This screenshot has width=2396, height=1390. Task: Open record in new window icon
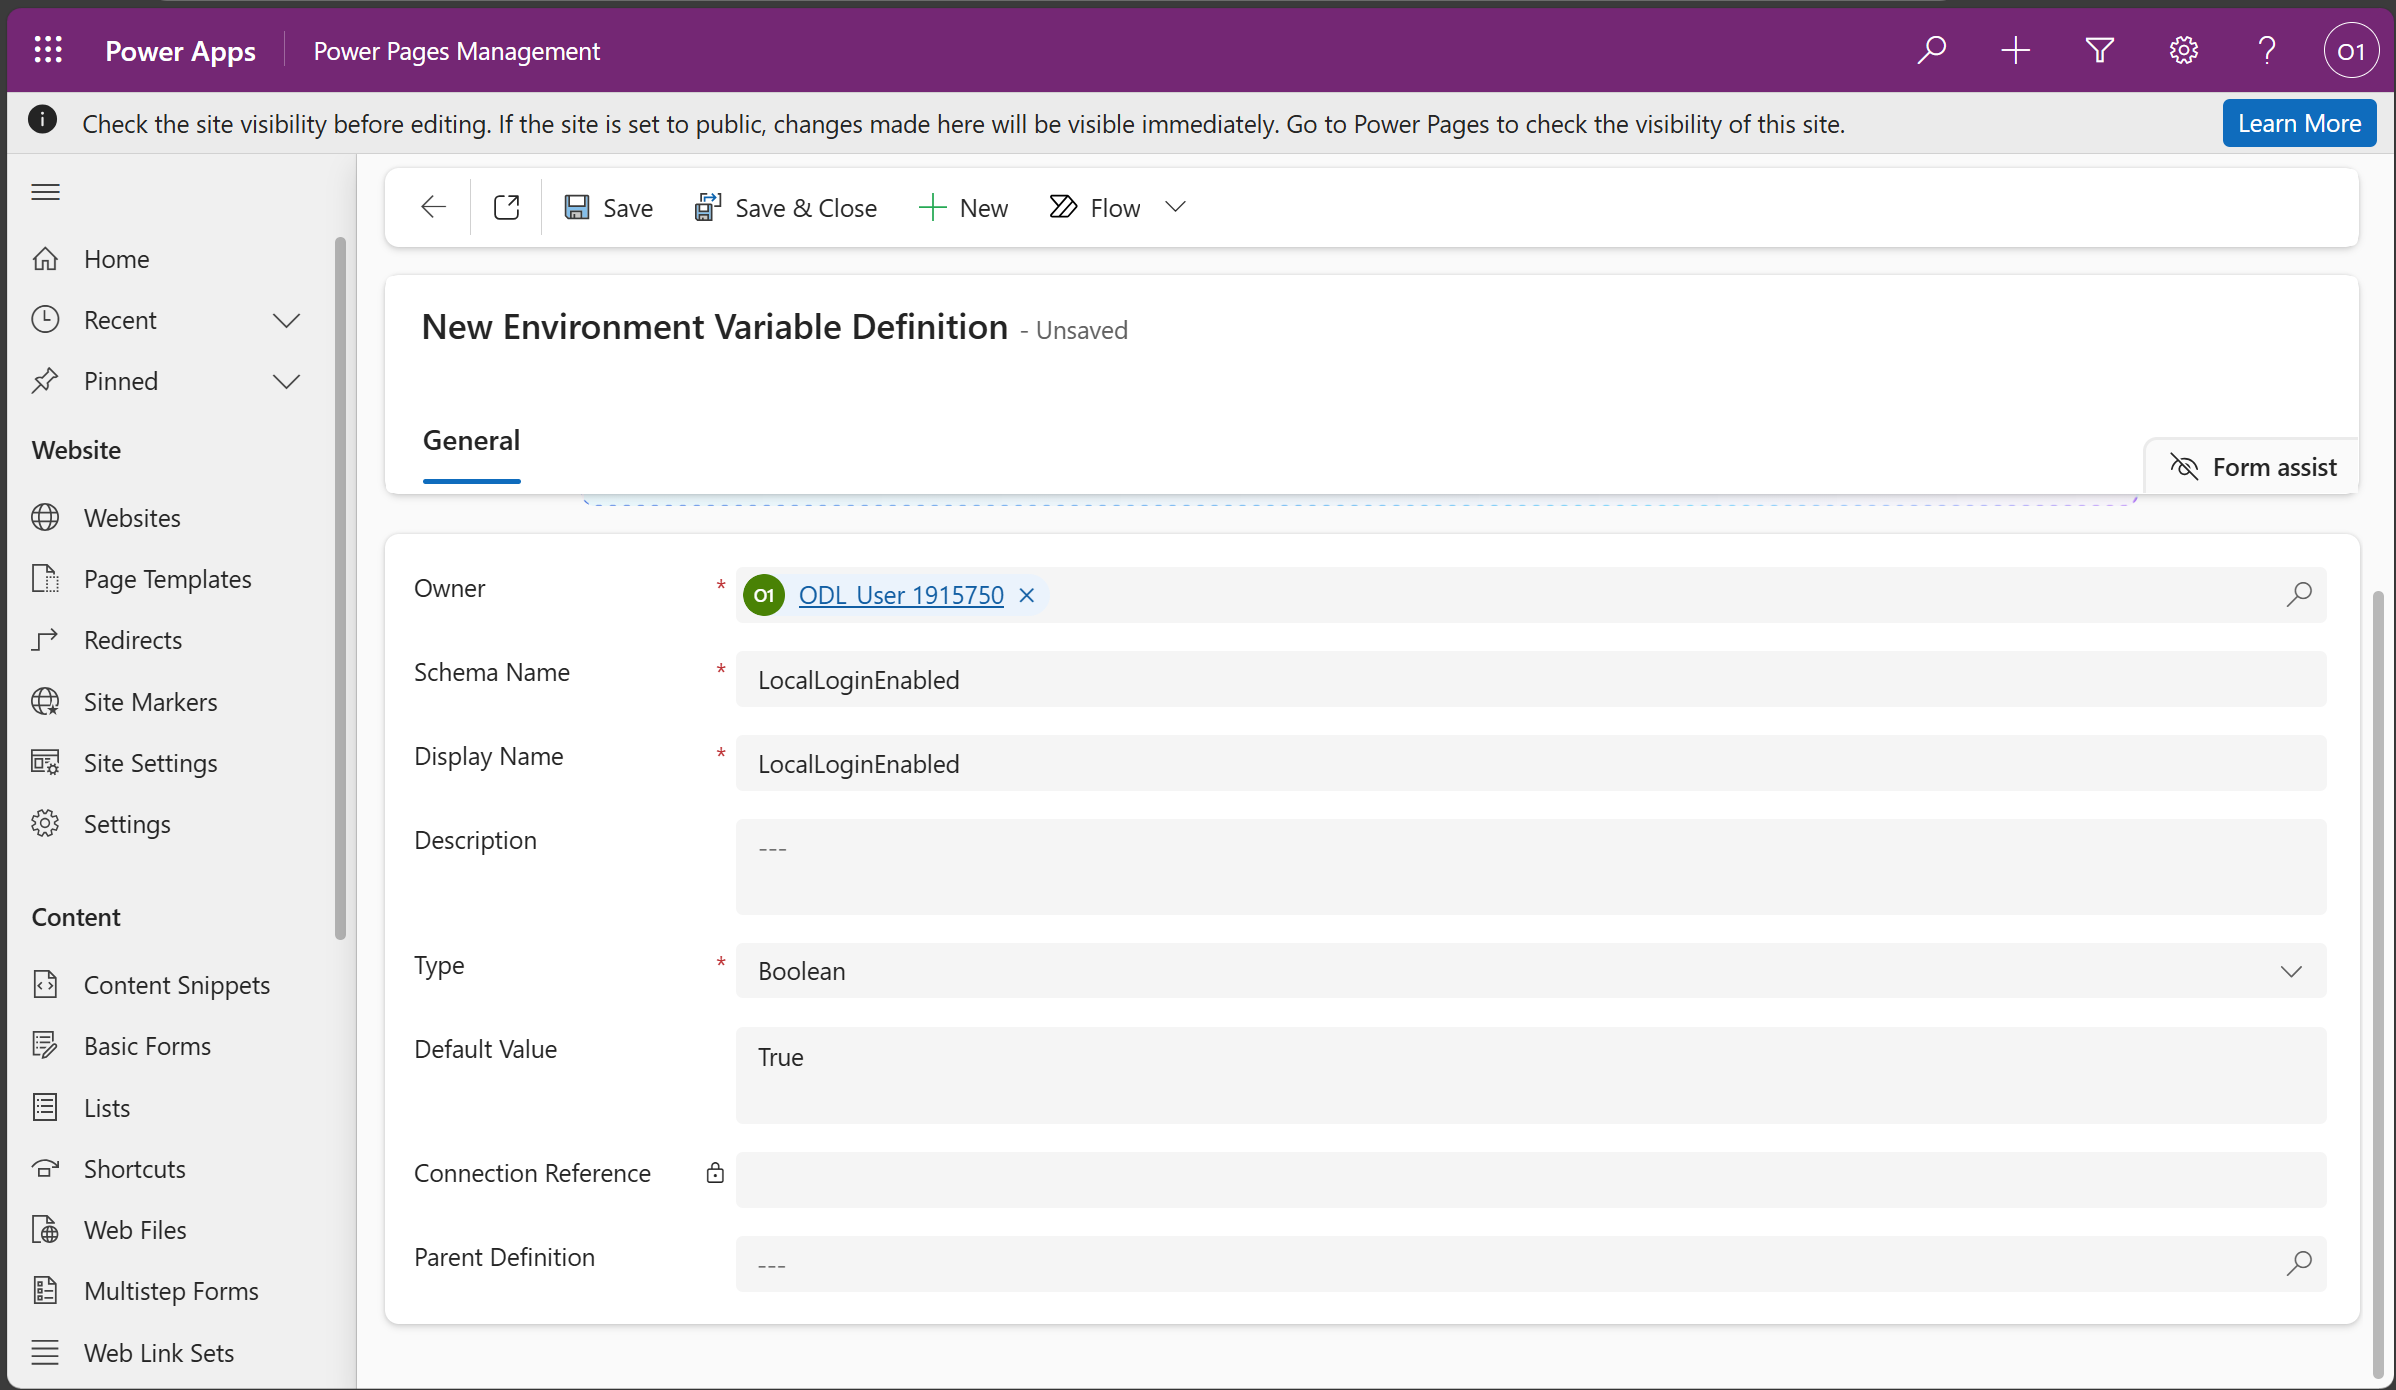click(506, 206)
